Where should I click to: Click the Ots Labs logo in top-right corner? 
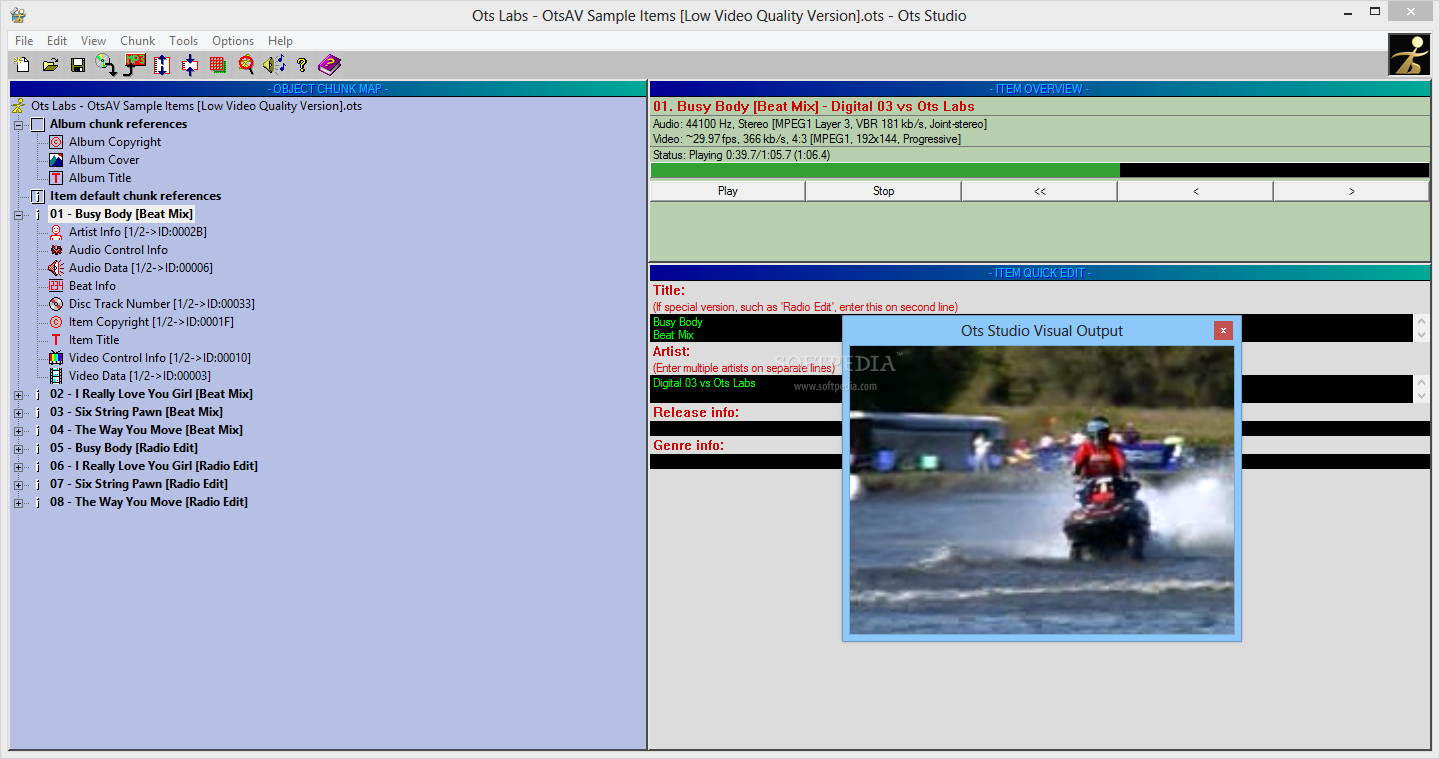pos(1409,54)
